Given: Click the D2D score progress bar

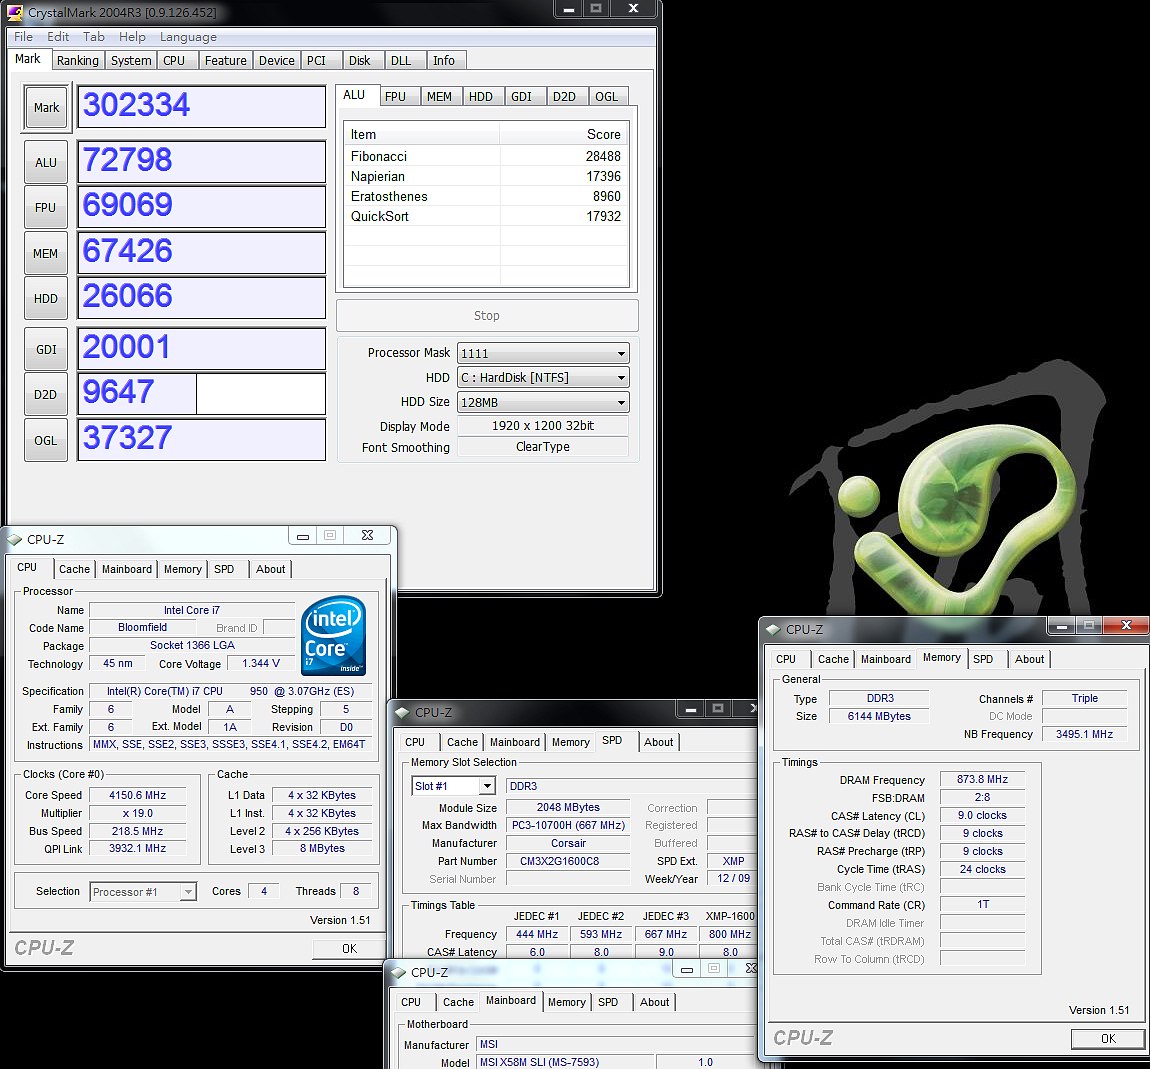Looking at the screenshot, I should click(201, 394).
